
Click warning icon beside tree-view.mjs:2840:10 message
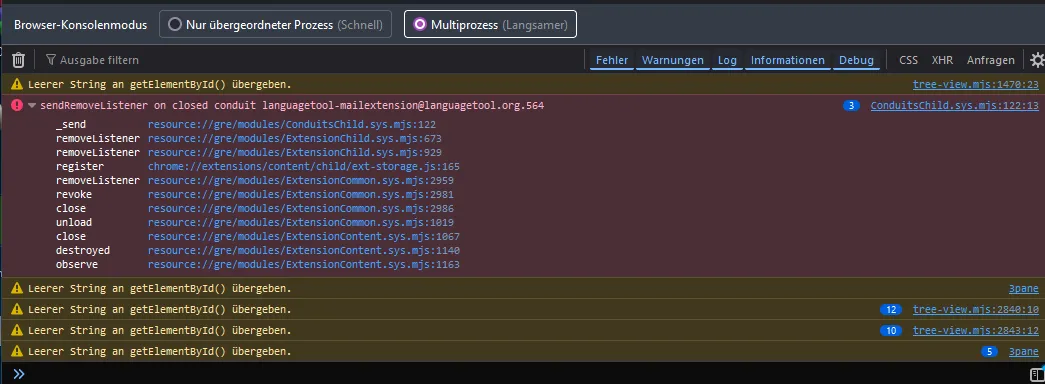click(17, 309)
